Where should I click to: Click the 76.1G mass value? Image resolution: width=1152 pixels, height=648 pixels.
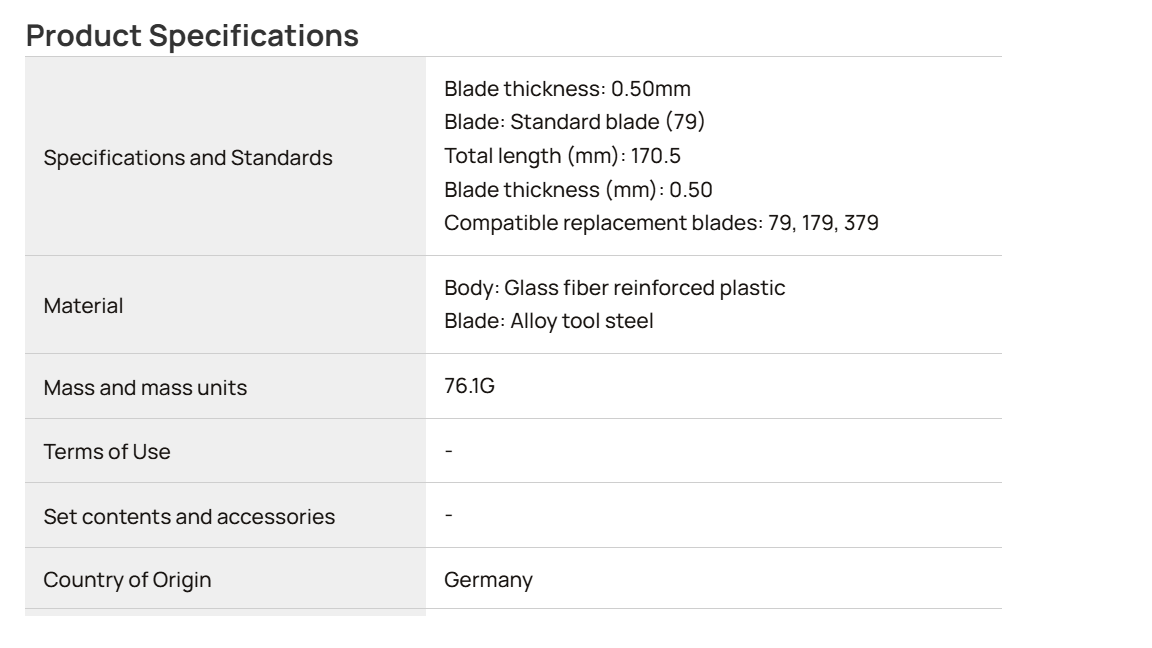pos(469,386)
